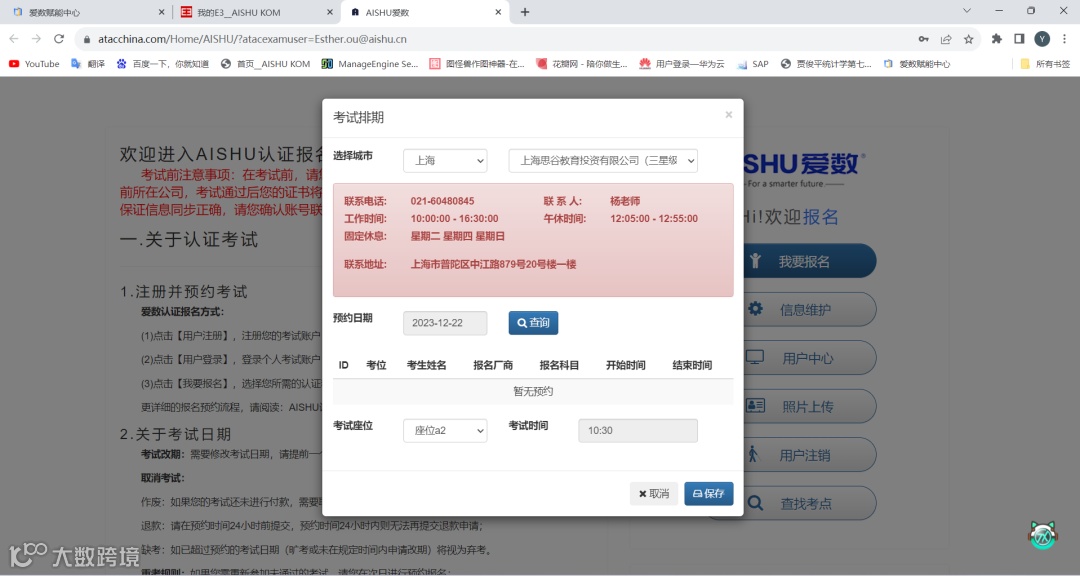Open seat dropdown 座位a2
Screen dimensions: 1080x576
tap(445, 431)
